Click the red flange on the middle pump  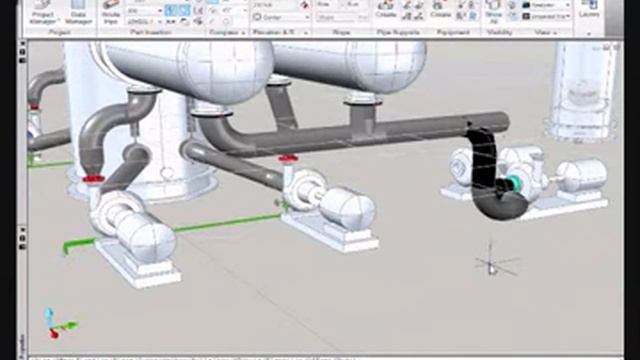tap(288, 158)
